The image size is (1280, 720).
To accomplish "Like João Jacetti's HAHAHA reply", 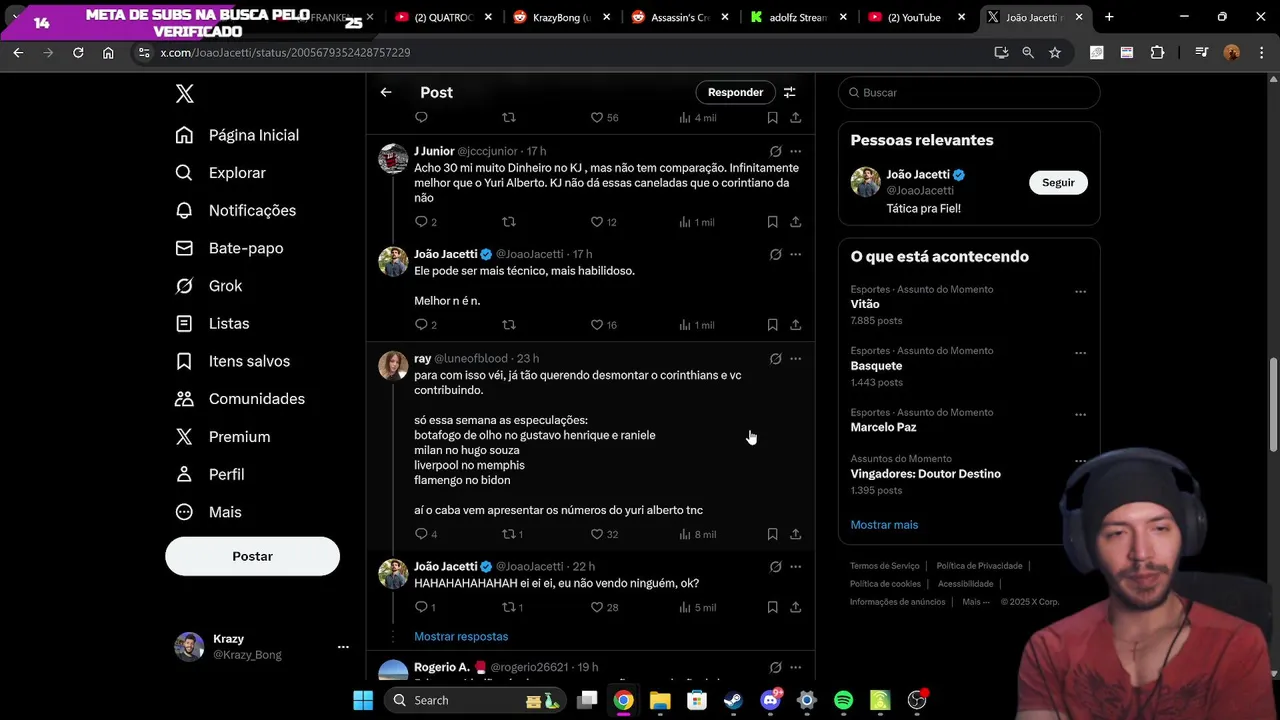I will 597,607.
